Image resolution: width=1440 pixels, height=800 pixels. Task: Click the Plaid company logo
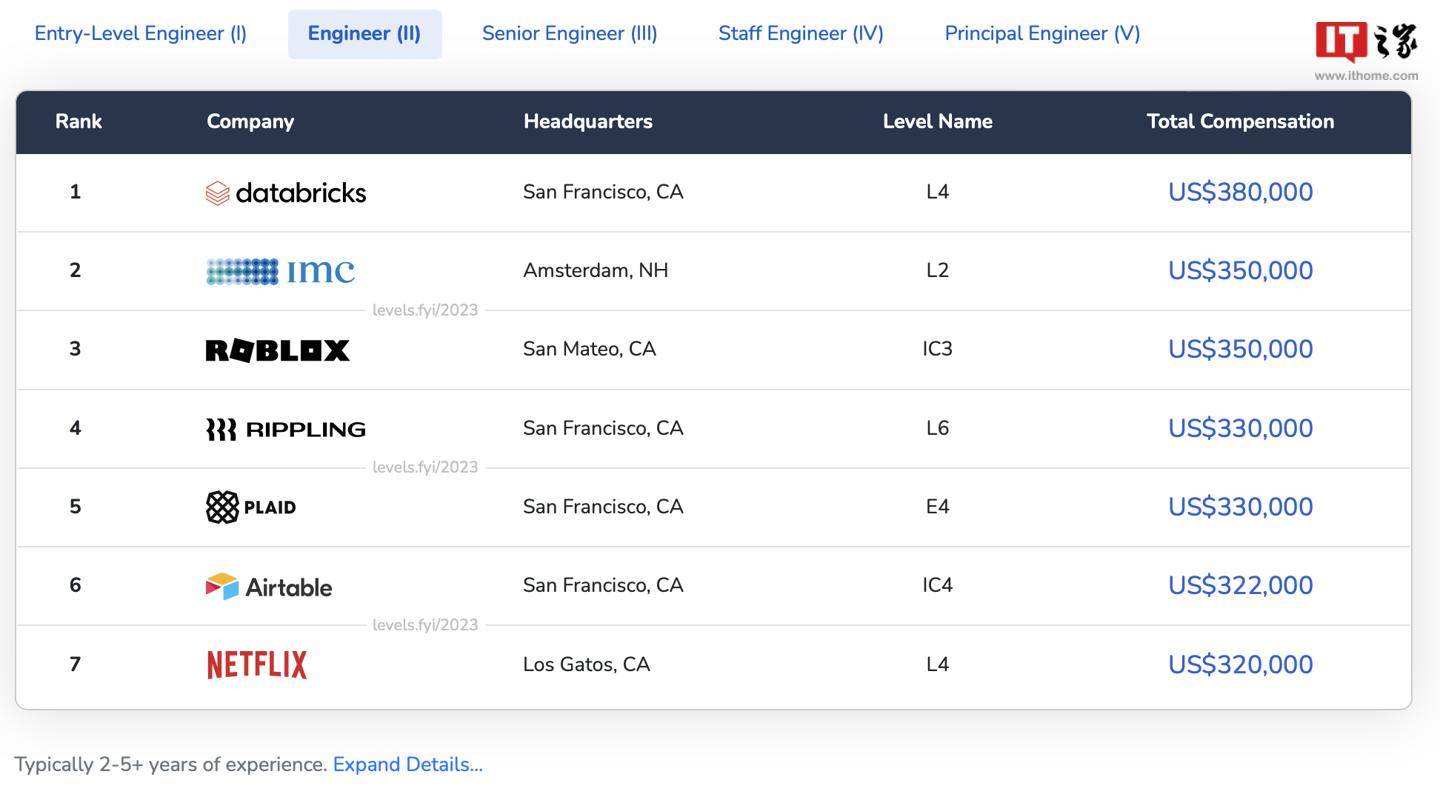251,507
